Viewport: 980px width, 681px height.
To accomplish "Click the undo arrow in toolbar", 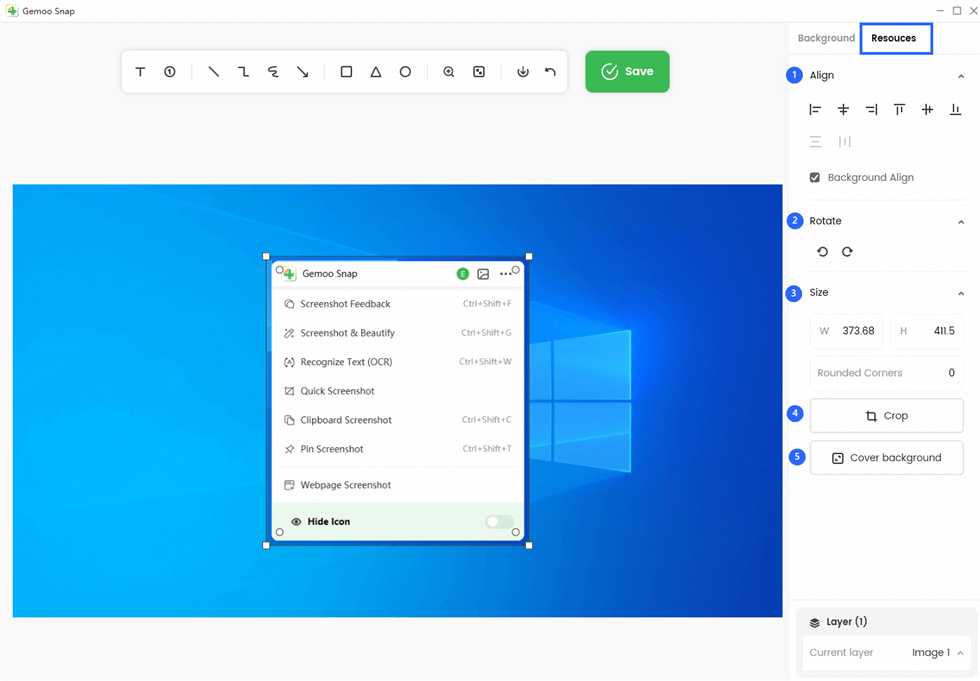I will pyautogui.click(x=550, y=72).
